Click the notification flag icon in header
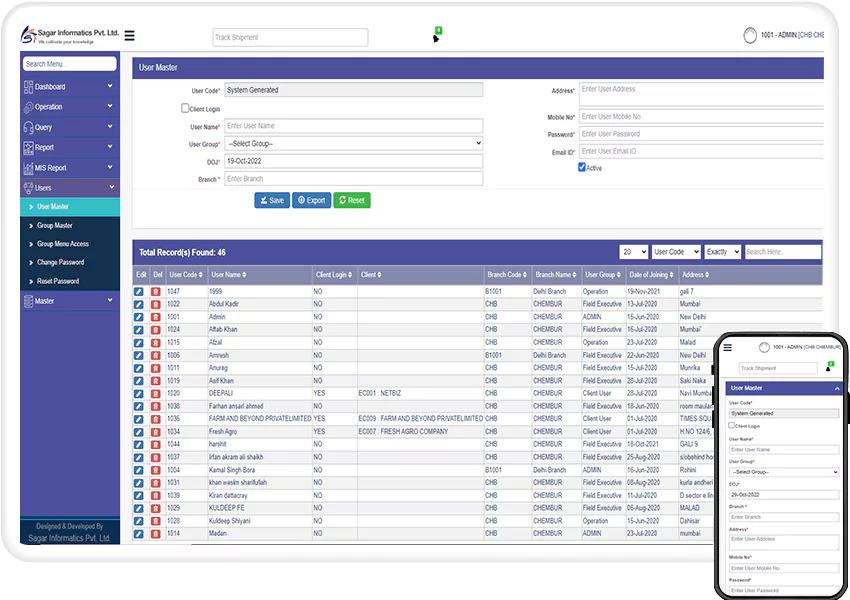Image resolution: width=850 pixels, height=600 pixels. 437,36
